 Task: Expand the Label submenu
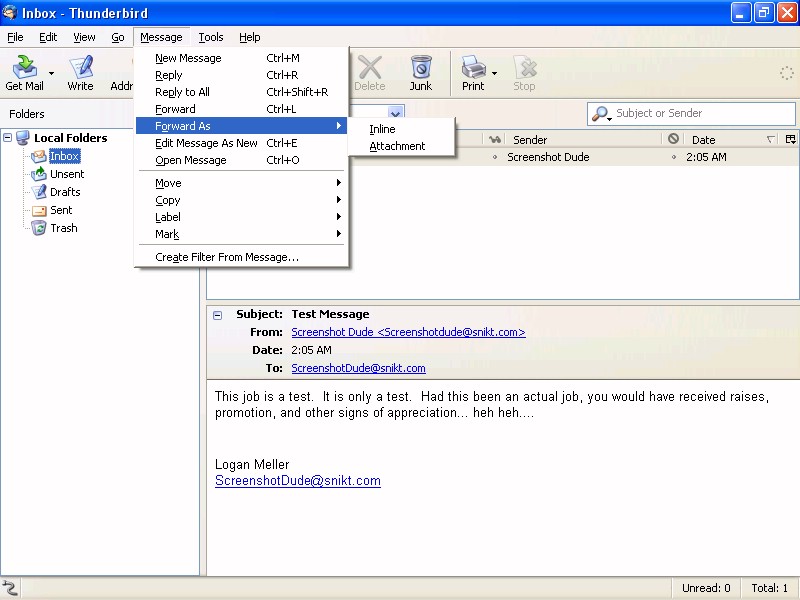tap(242, 217)
